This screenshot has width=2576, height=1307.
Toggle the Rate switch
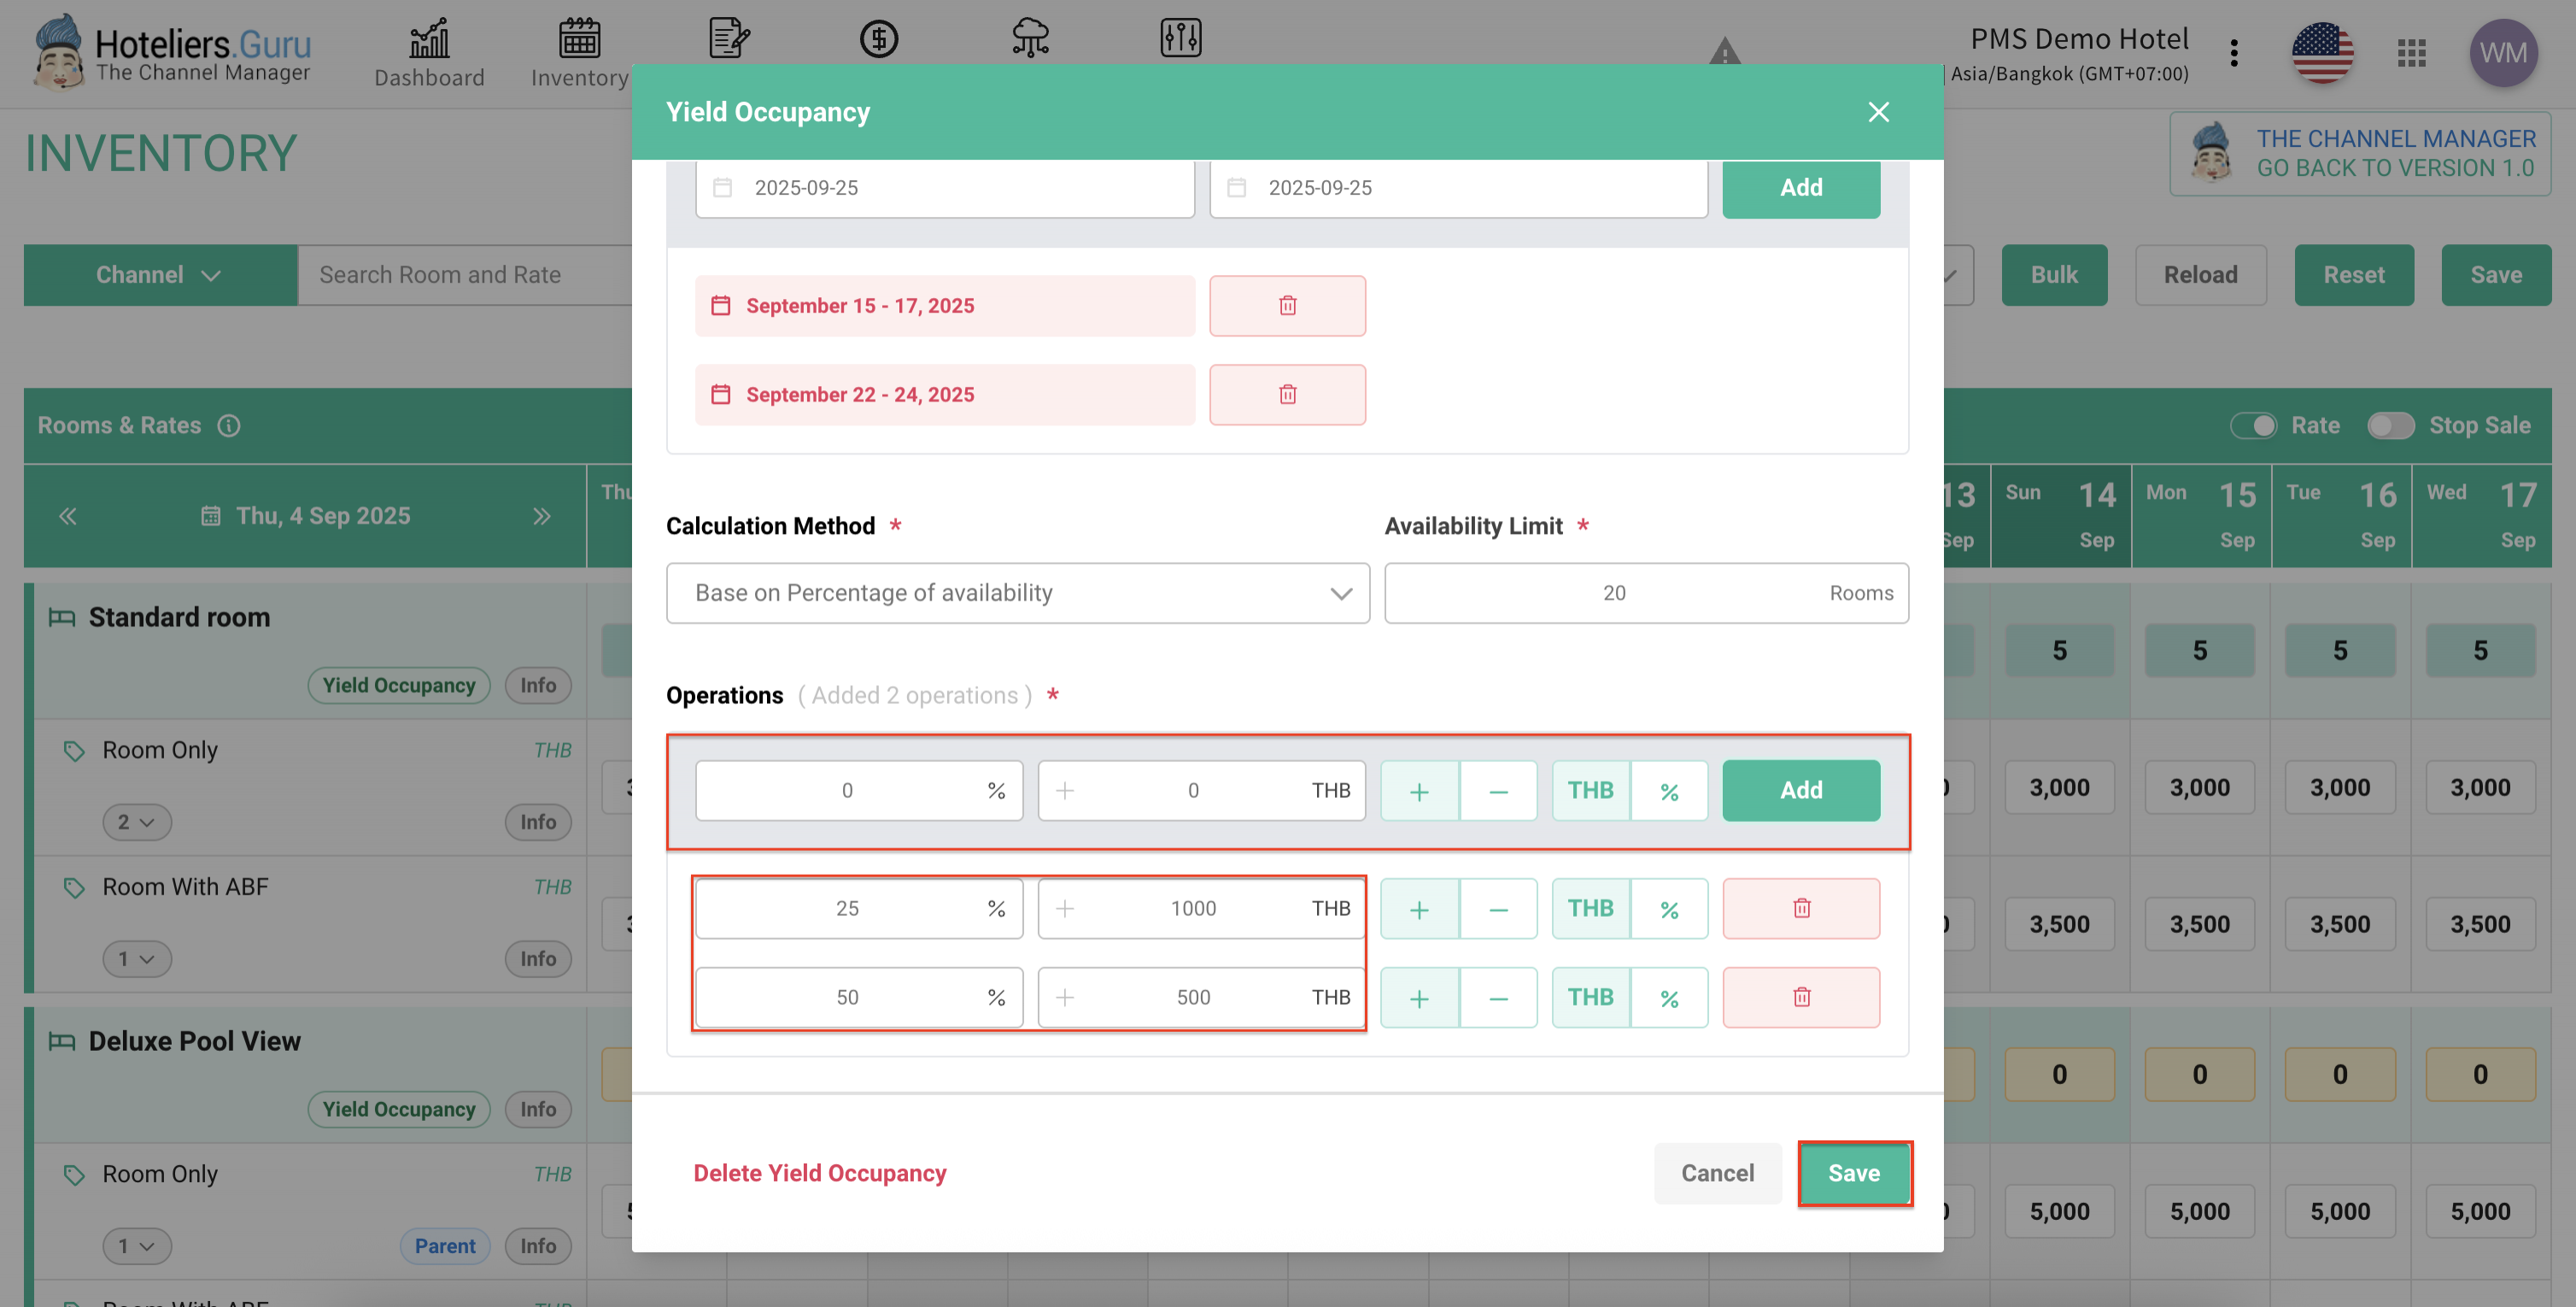point(2254,426)
